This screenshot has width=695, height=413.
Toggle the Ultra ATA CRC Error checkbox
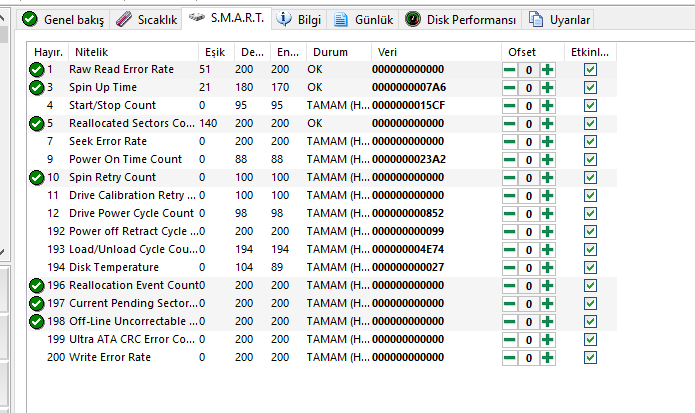click(590, 339)
